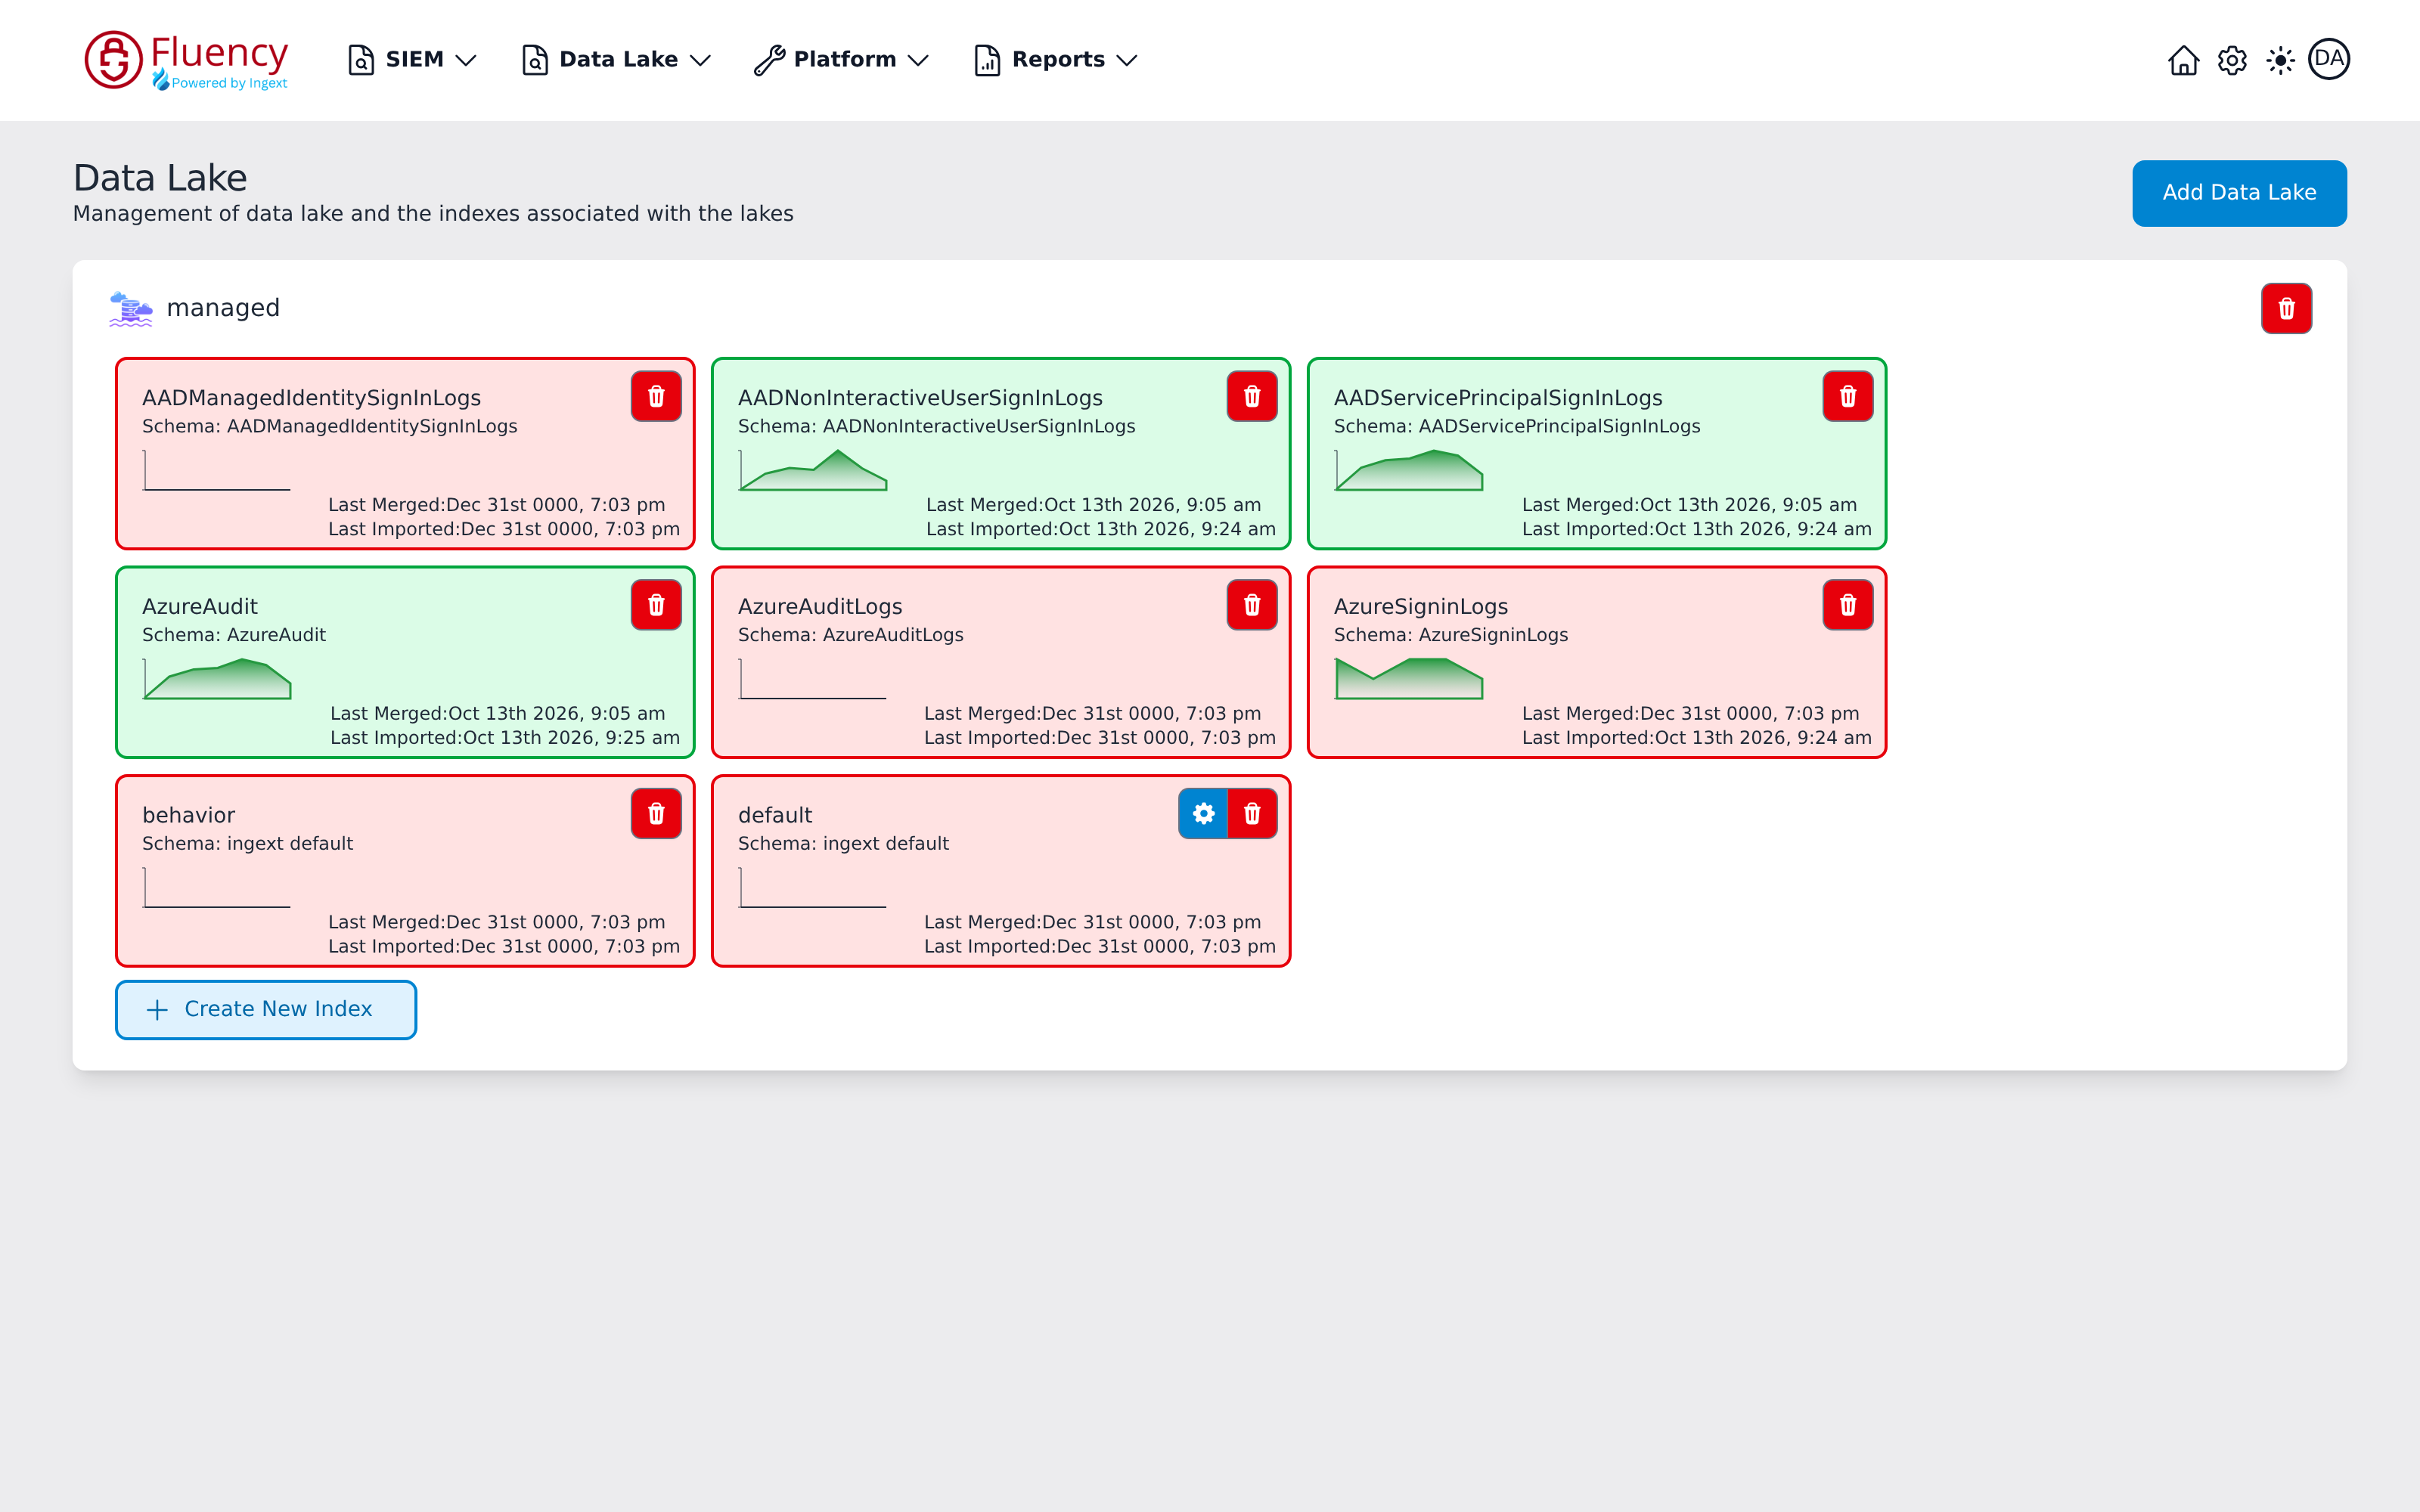Click the Data Lake page heading
Image resolution: width=2420 pixels, height=1512 pixels.
coord(160,178)
